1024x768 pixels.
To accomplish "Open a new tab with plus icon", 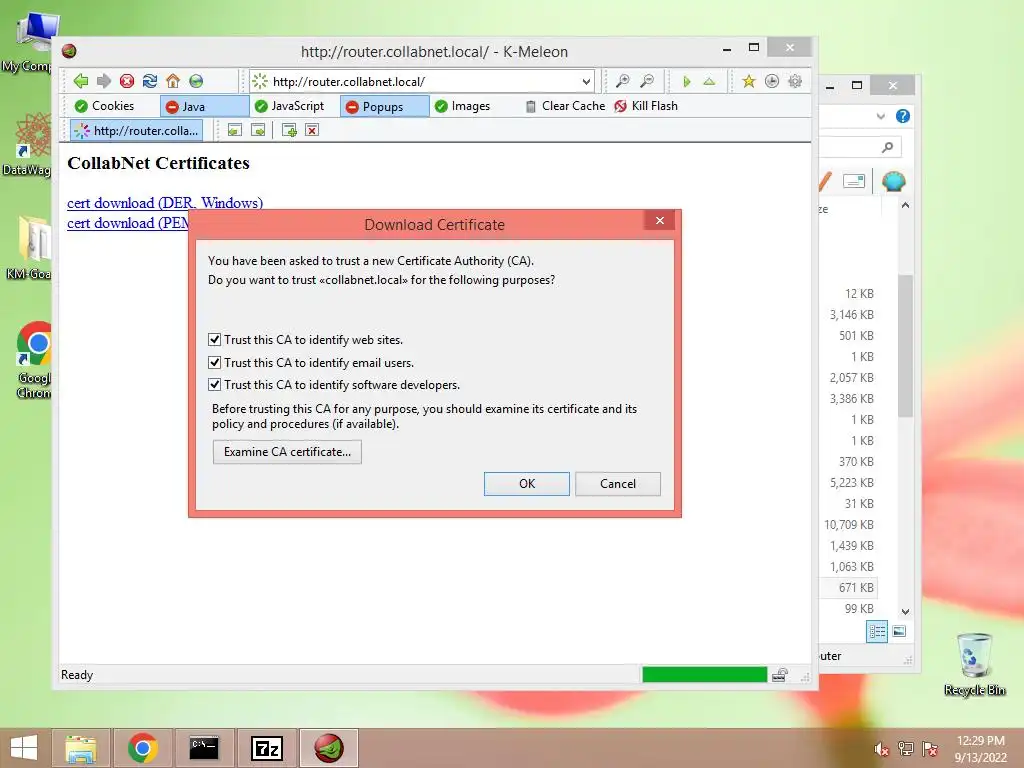I will click(x=289, y=131).
